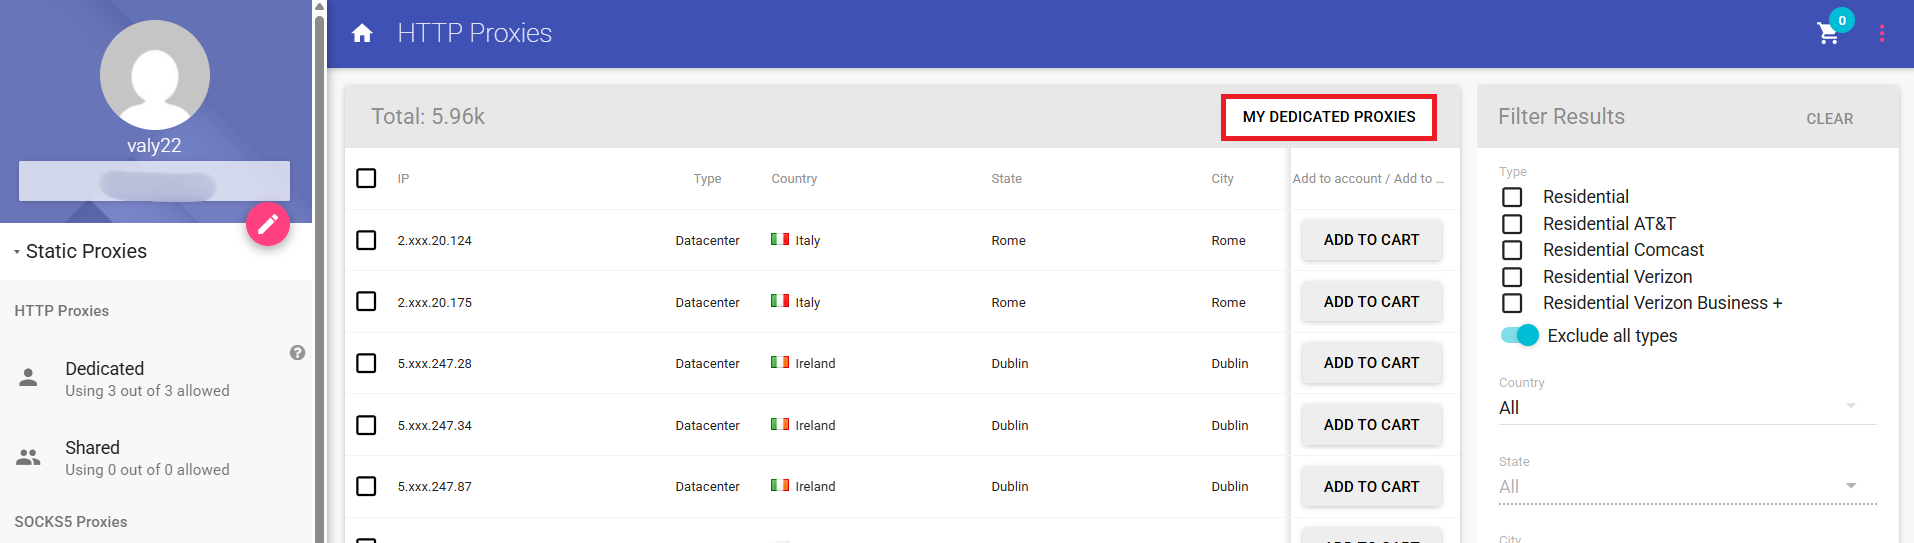This screenshot has height=543, width=1914.
Task: Click the pink pencil edit button
Action: coord(268,224)
